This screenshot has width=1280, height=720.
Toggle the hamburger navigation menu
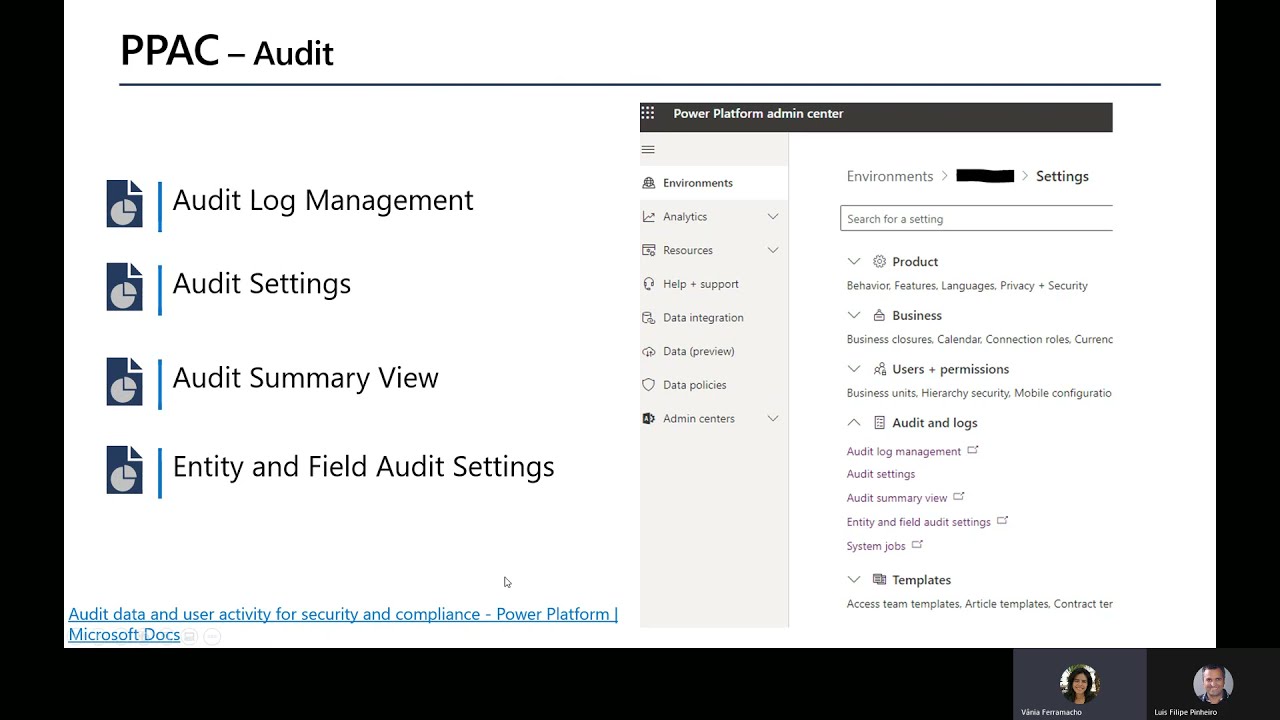click(x=648, y=149)
